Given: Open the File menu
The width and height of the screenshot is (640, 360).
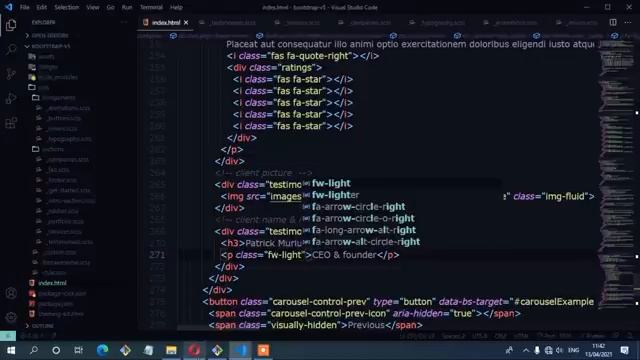Looking at the screenshot, I should (24, 7).
